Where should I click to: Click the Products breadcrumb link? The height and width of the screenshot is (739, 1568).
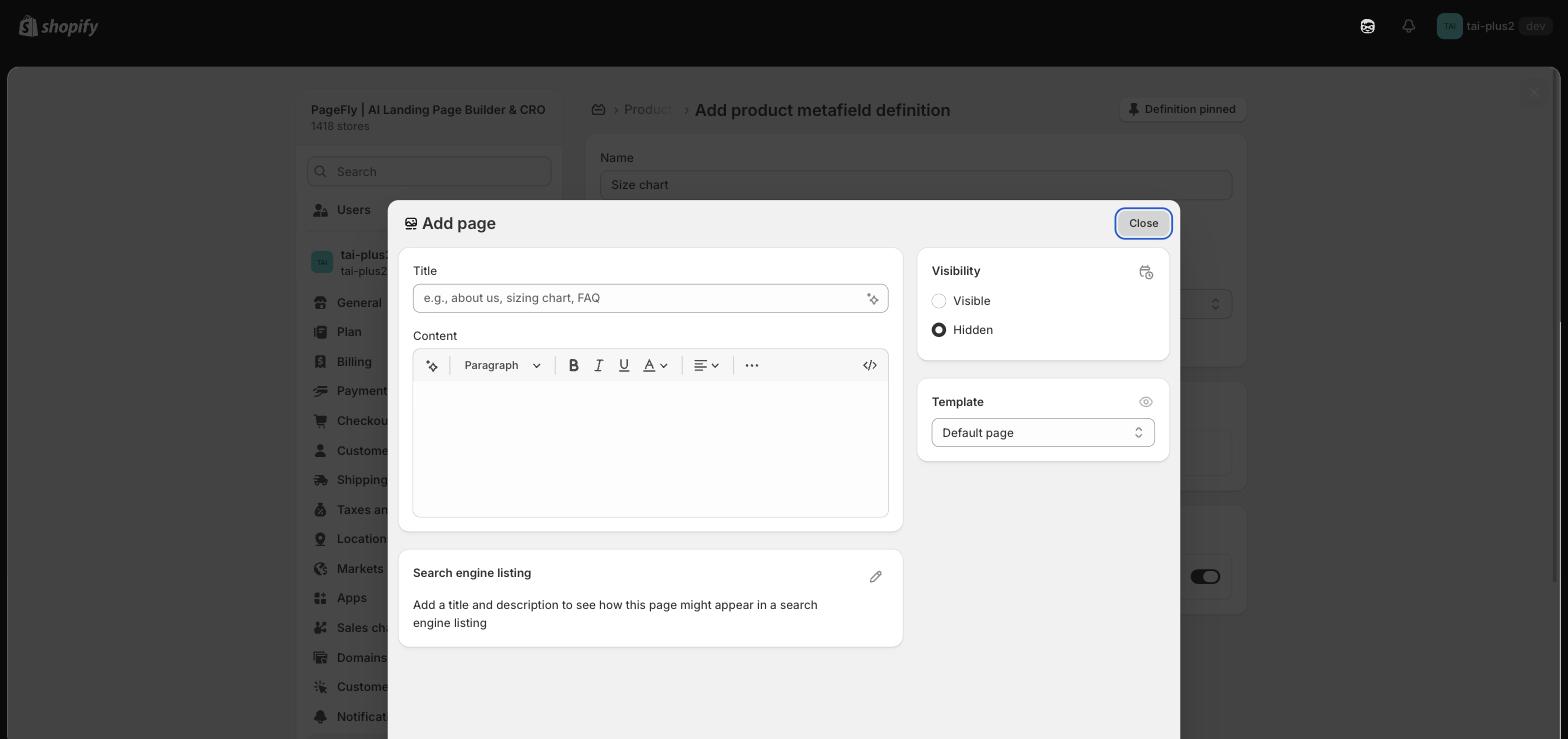click(x=648, y=109)
